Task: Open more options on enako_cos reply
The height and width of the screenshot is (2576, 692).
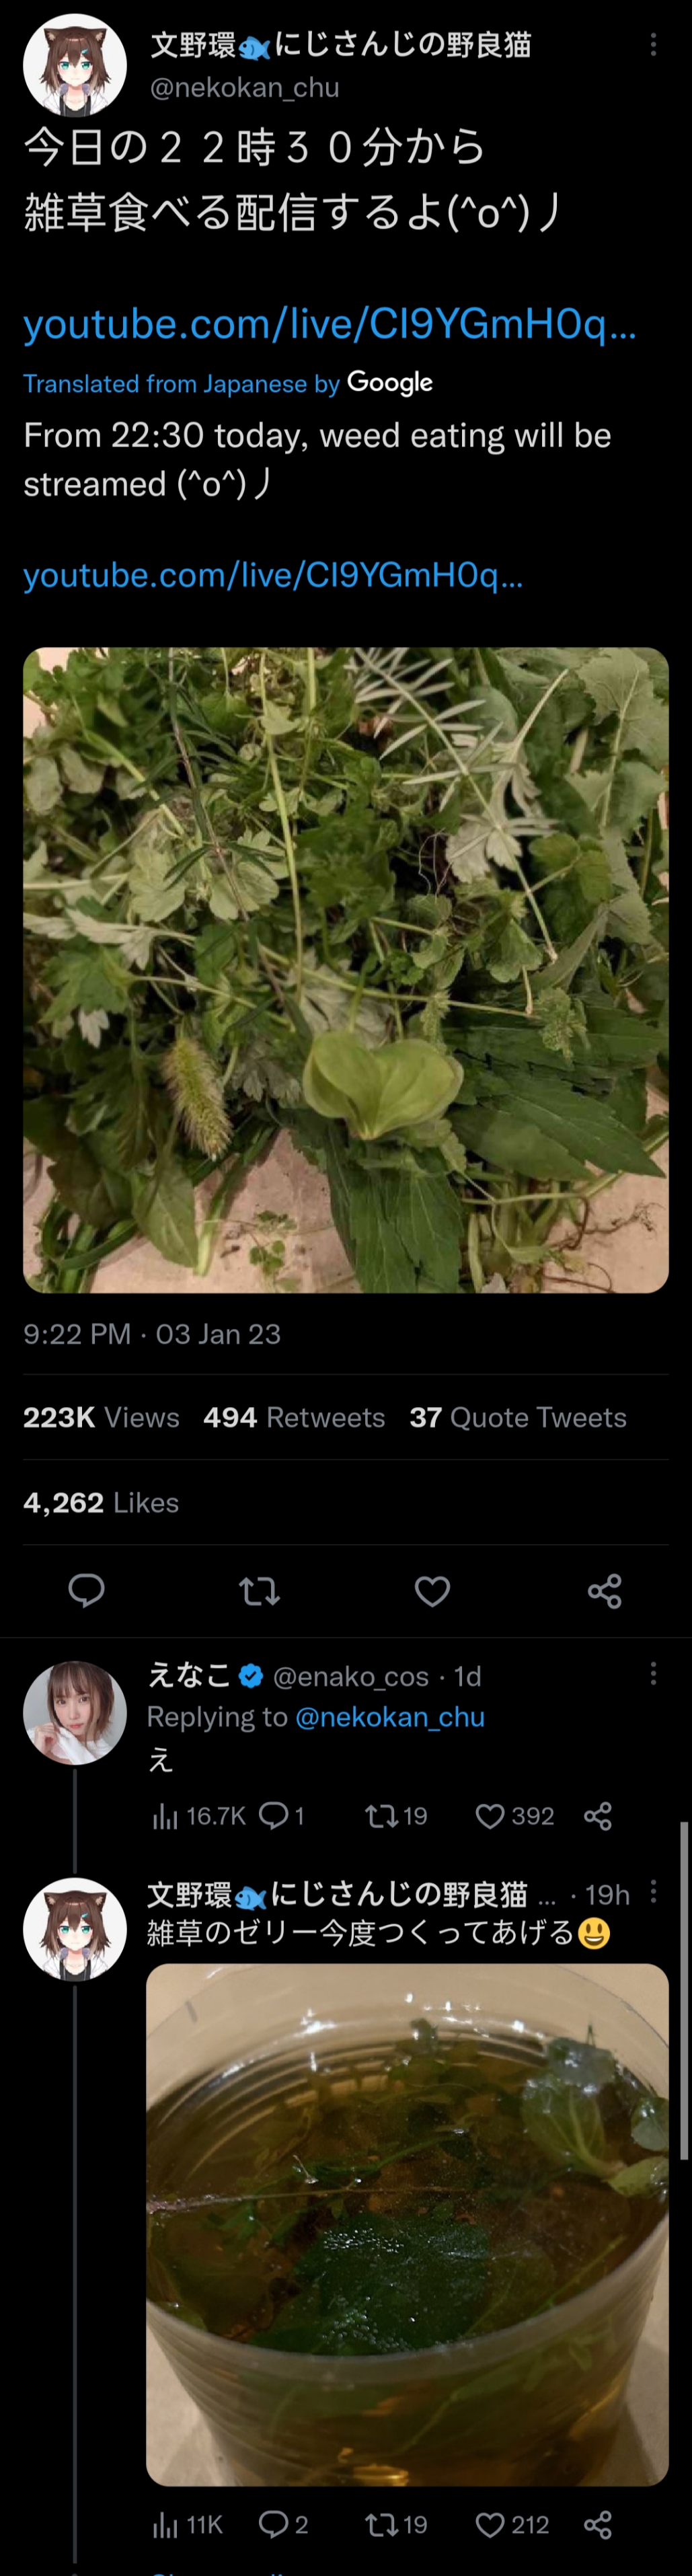Action: pos(653,1674)
